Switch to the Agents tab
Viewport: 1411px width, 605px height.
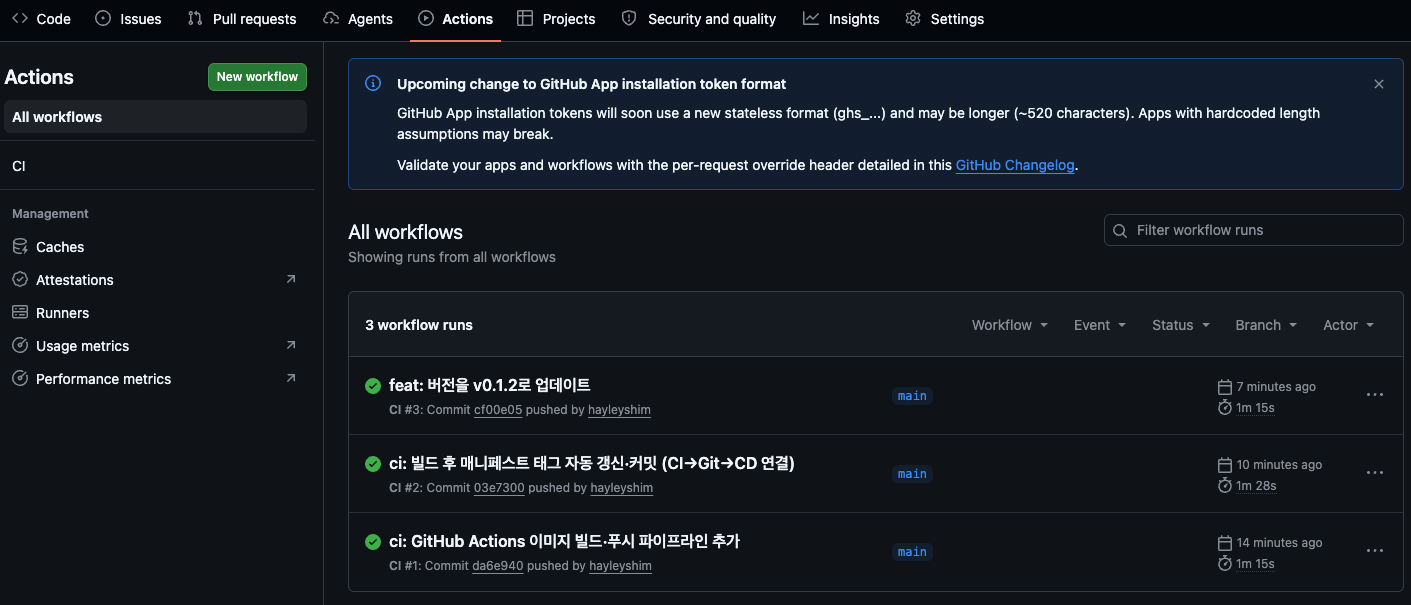coord(358,19)
